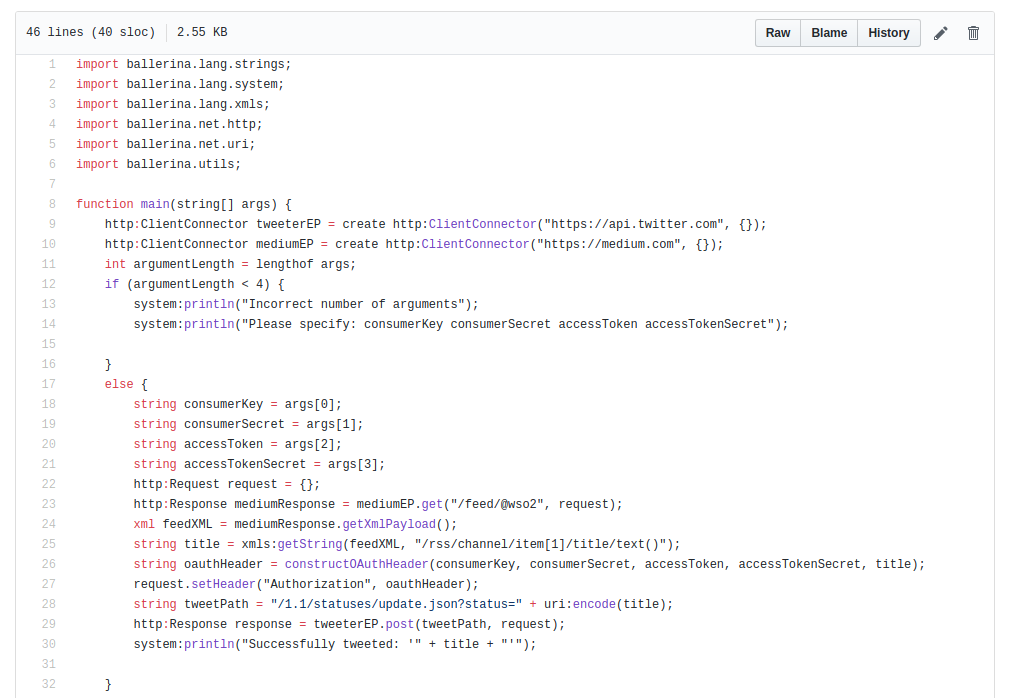This screenshot has height=698, width=1011.
Task: Select line number 6 importing ballerina.utils
Action: [51, 163]
